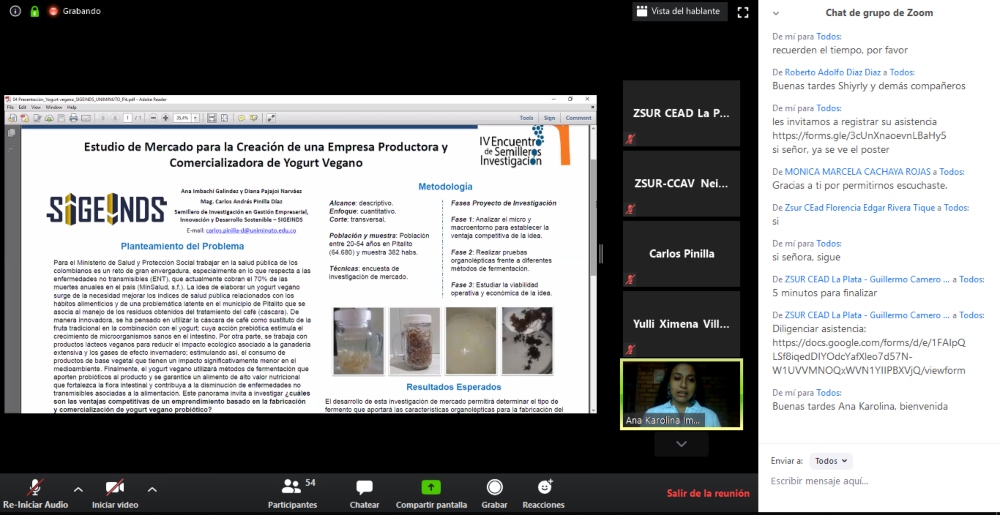The image size is (1000, 515).
Task: Select the highlight text tool icon
Action: click(x=254, y=118)
